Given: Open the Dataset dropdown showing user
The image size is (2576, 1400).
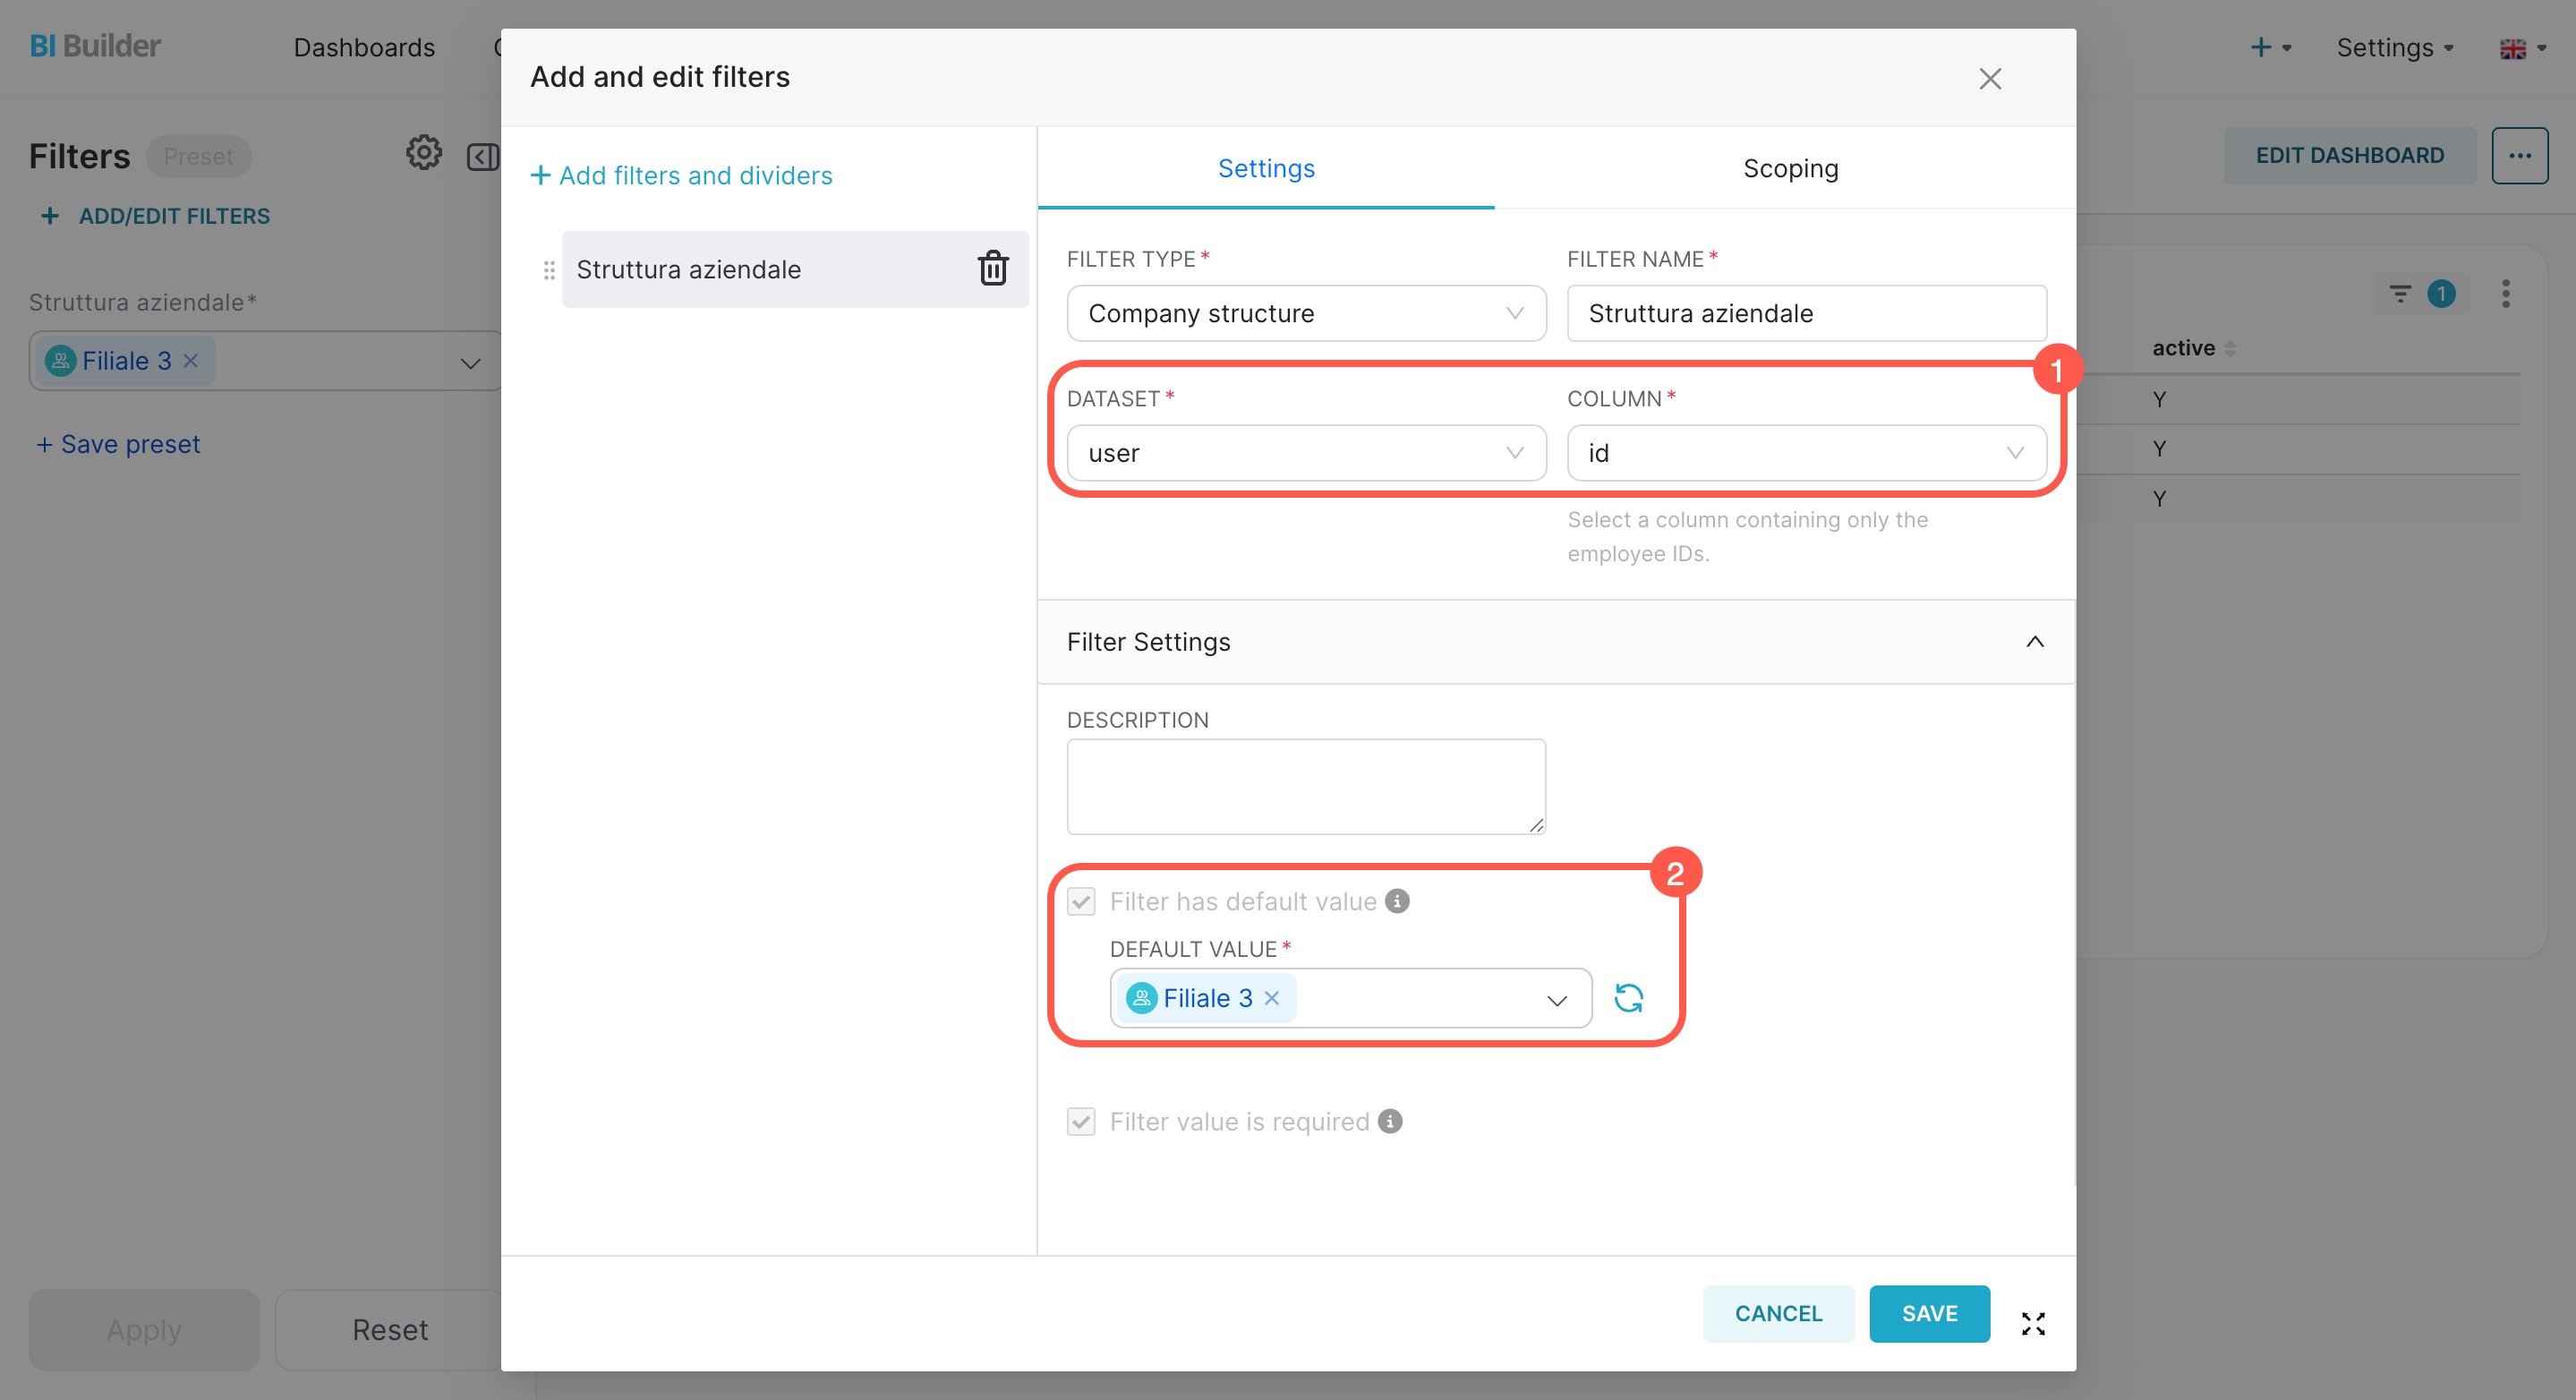Looking at the screenshot, I should tap(1306, 453).
